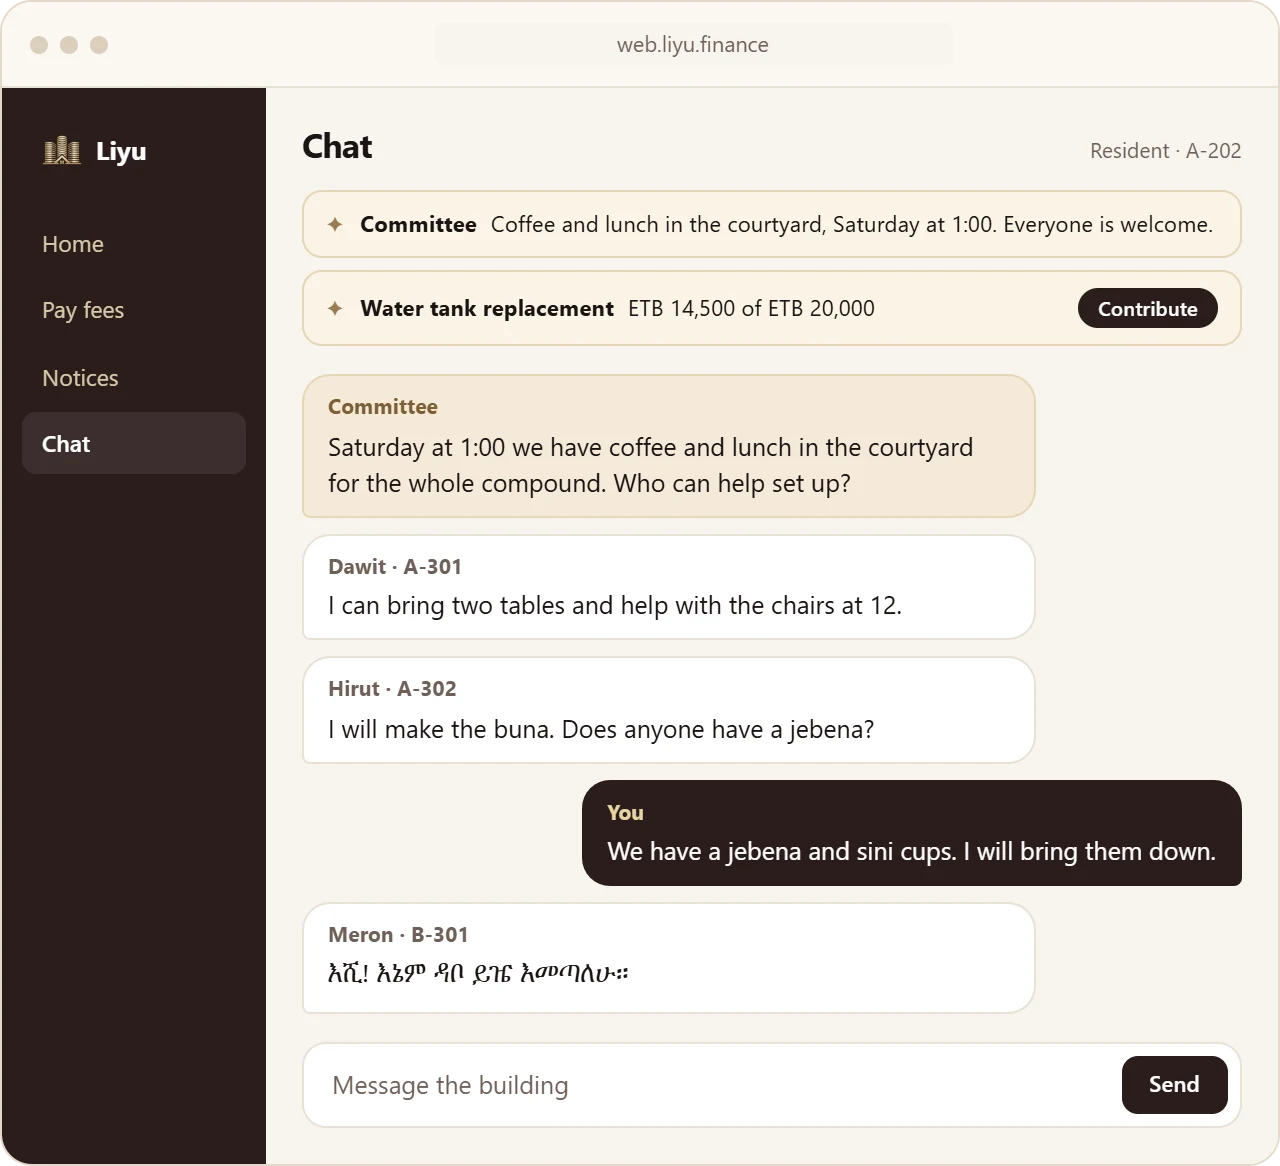
Task: Contribute to the water tank replacement
Action: pyautogui.click(x=1147, y=308)
